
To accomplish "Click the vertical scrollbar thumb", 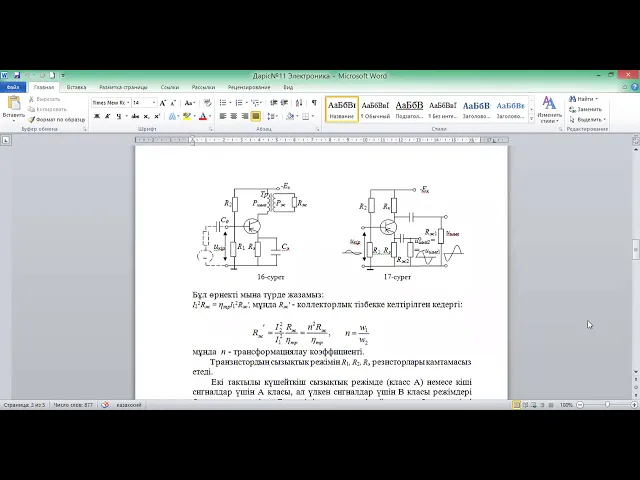I will point(636,249).
